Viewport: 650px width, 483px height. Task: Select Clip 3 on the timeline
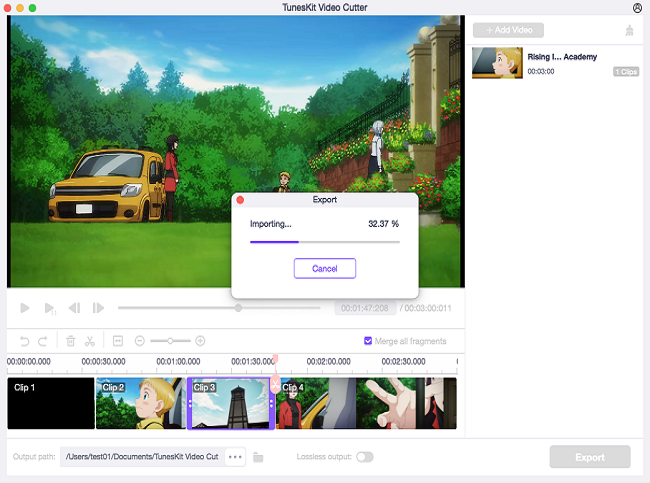pyautogui.click(x=231, y=403)
